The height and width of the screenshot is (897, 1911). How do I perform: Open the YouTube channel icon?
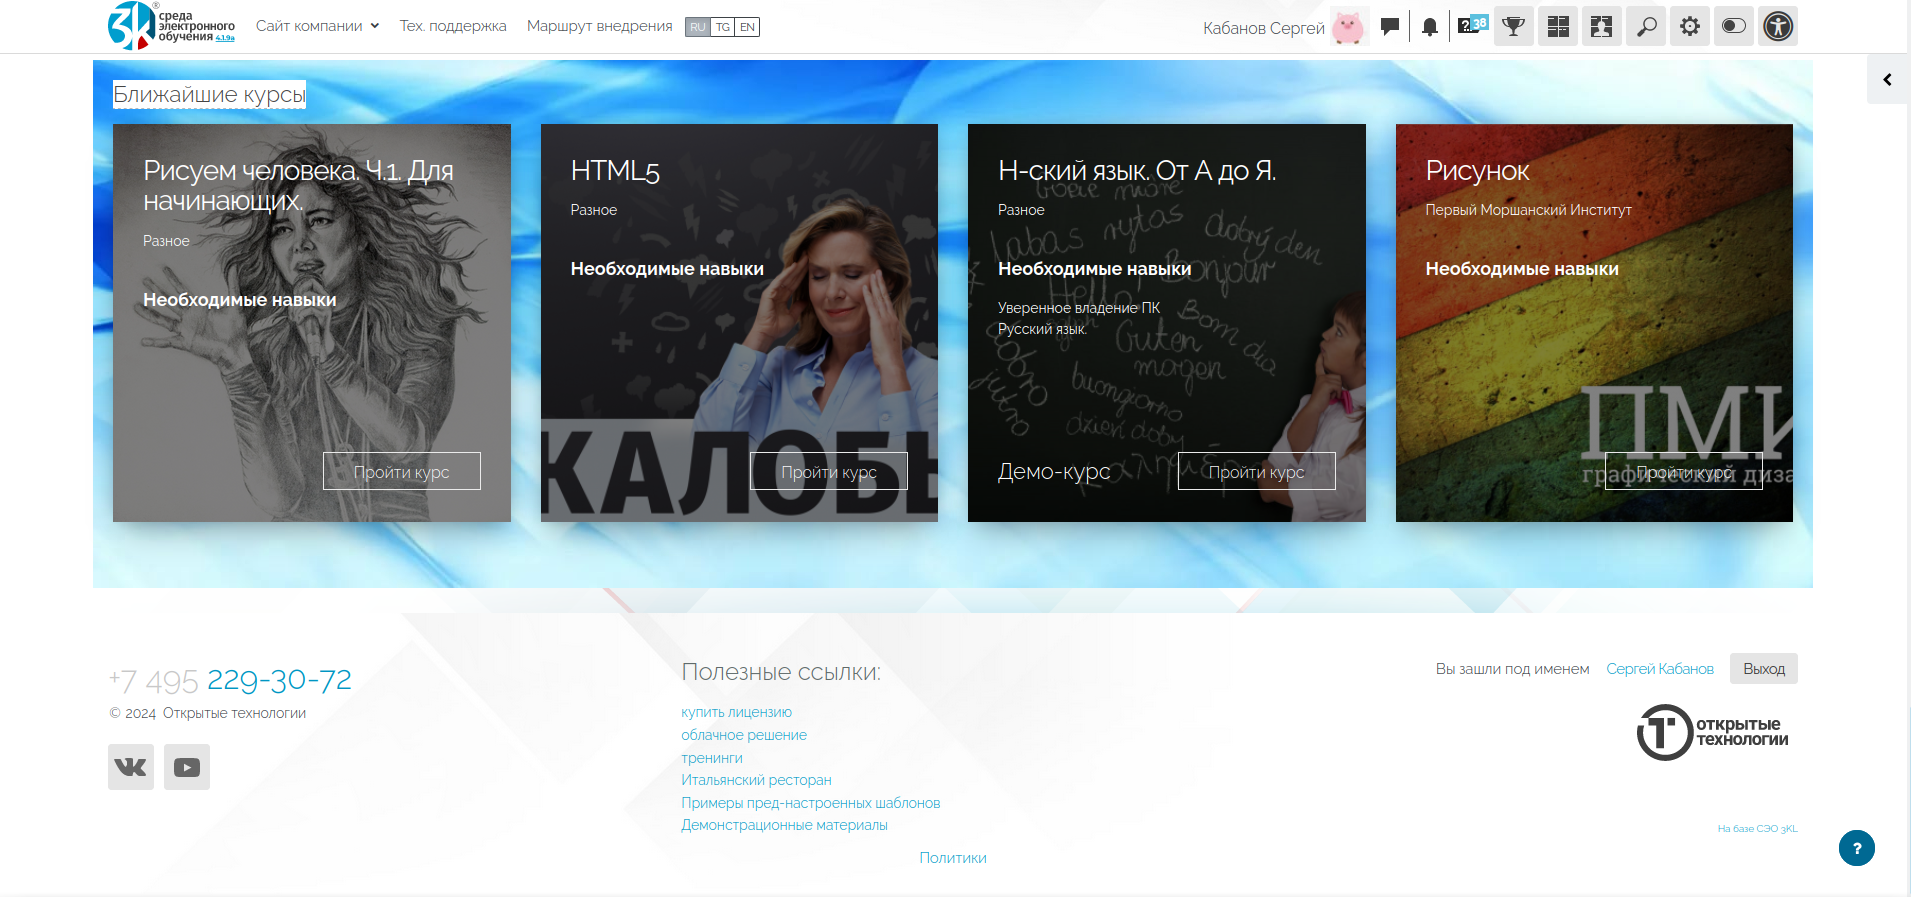[187, 767]
